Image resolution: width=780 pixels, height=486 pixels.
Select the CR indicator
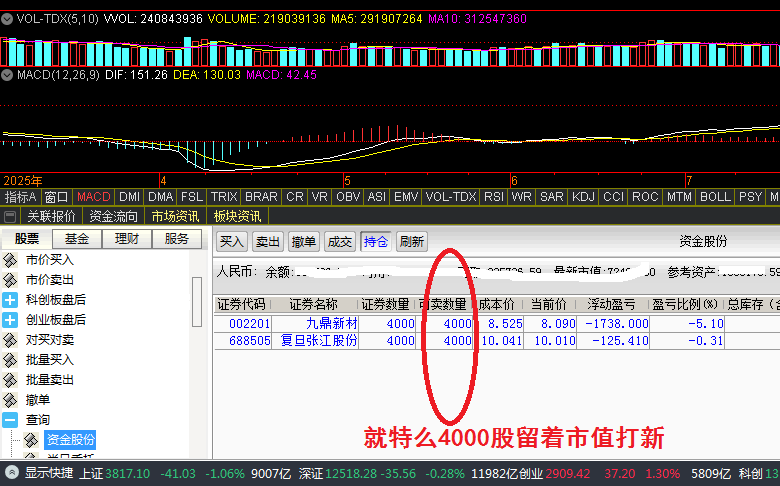(x=295, y=197)
